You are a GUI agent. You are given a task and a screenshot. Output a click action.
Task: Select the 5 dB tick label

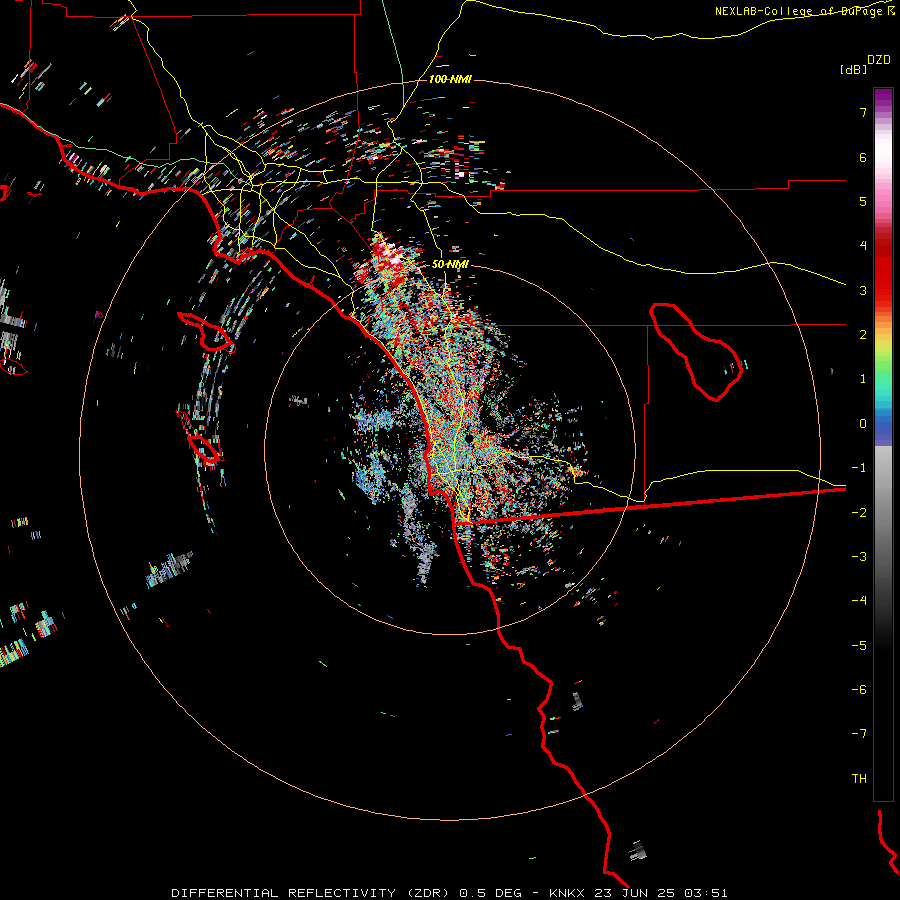point(863,201)
